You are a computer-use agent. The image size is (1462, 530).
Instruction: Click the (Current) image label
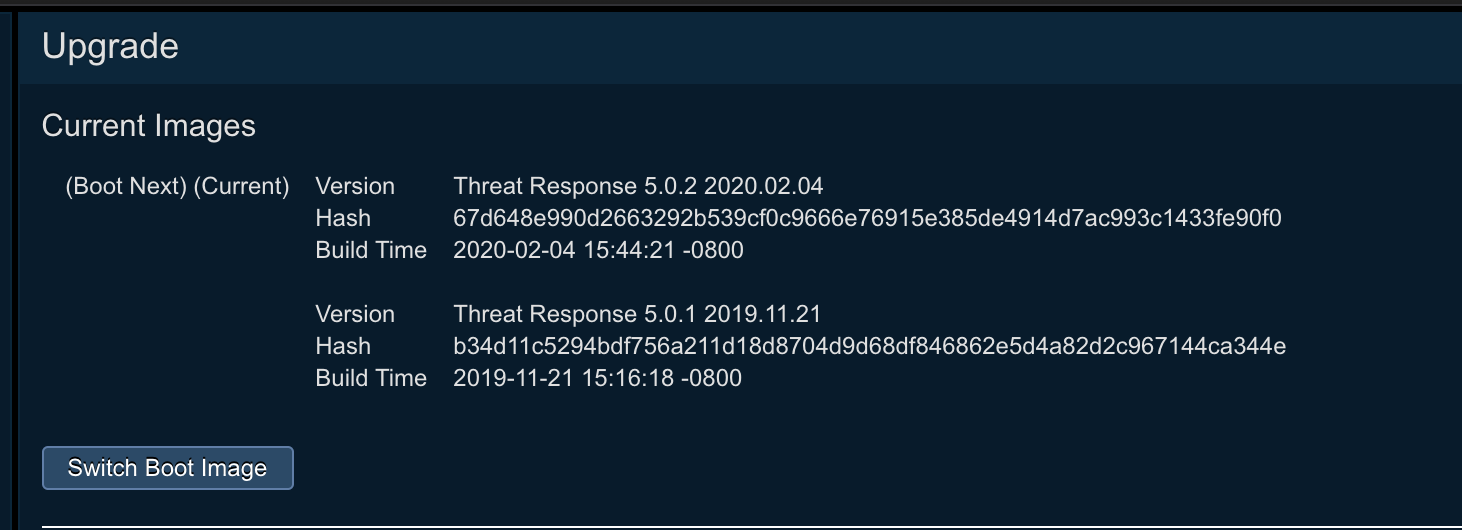(x=241, y=187)
